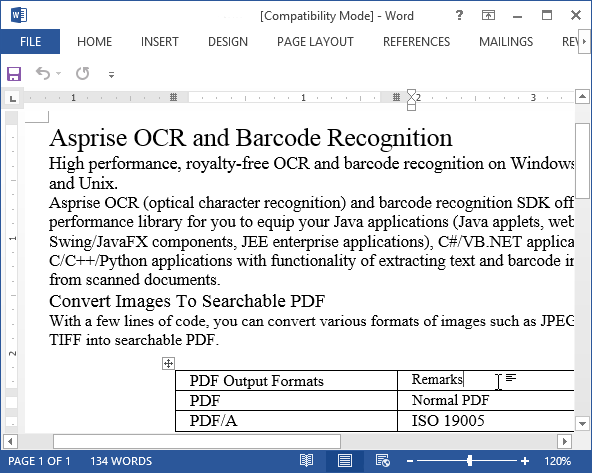
Task: Open the DESIGN ribbon tab
Action: (x=228, y=42)
